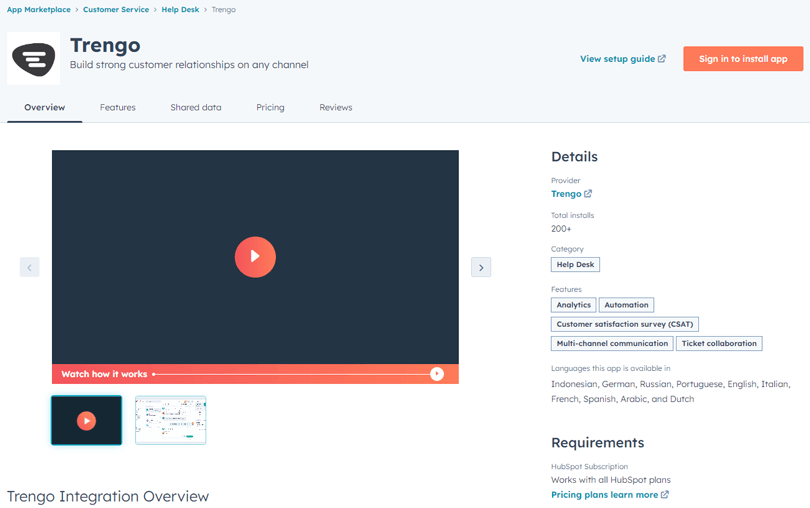Open the Reviews tab

(336, 107)
